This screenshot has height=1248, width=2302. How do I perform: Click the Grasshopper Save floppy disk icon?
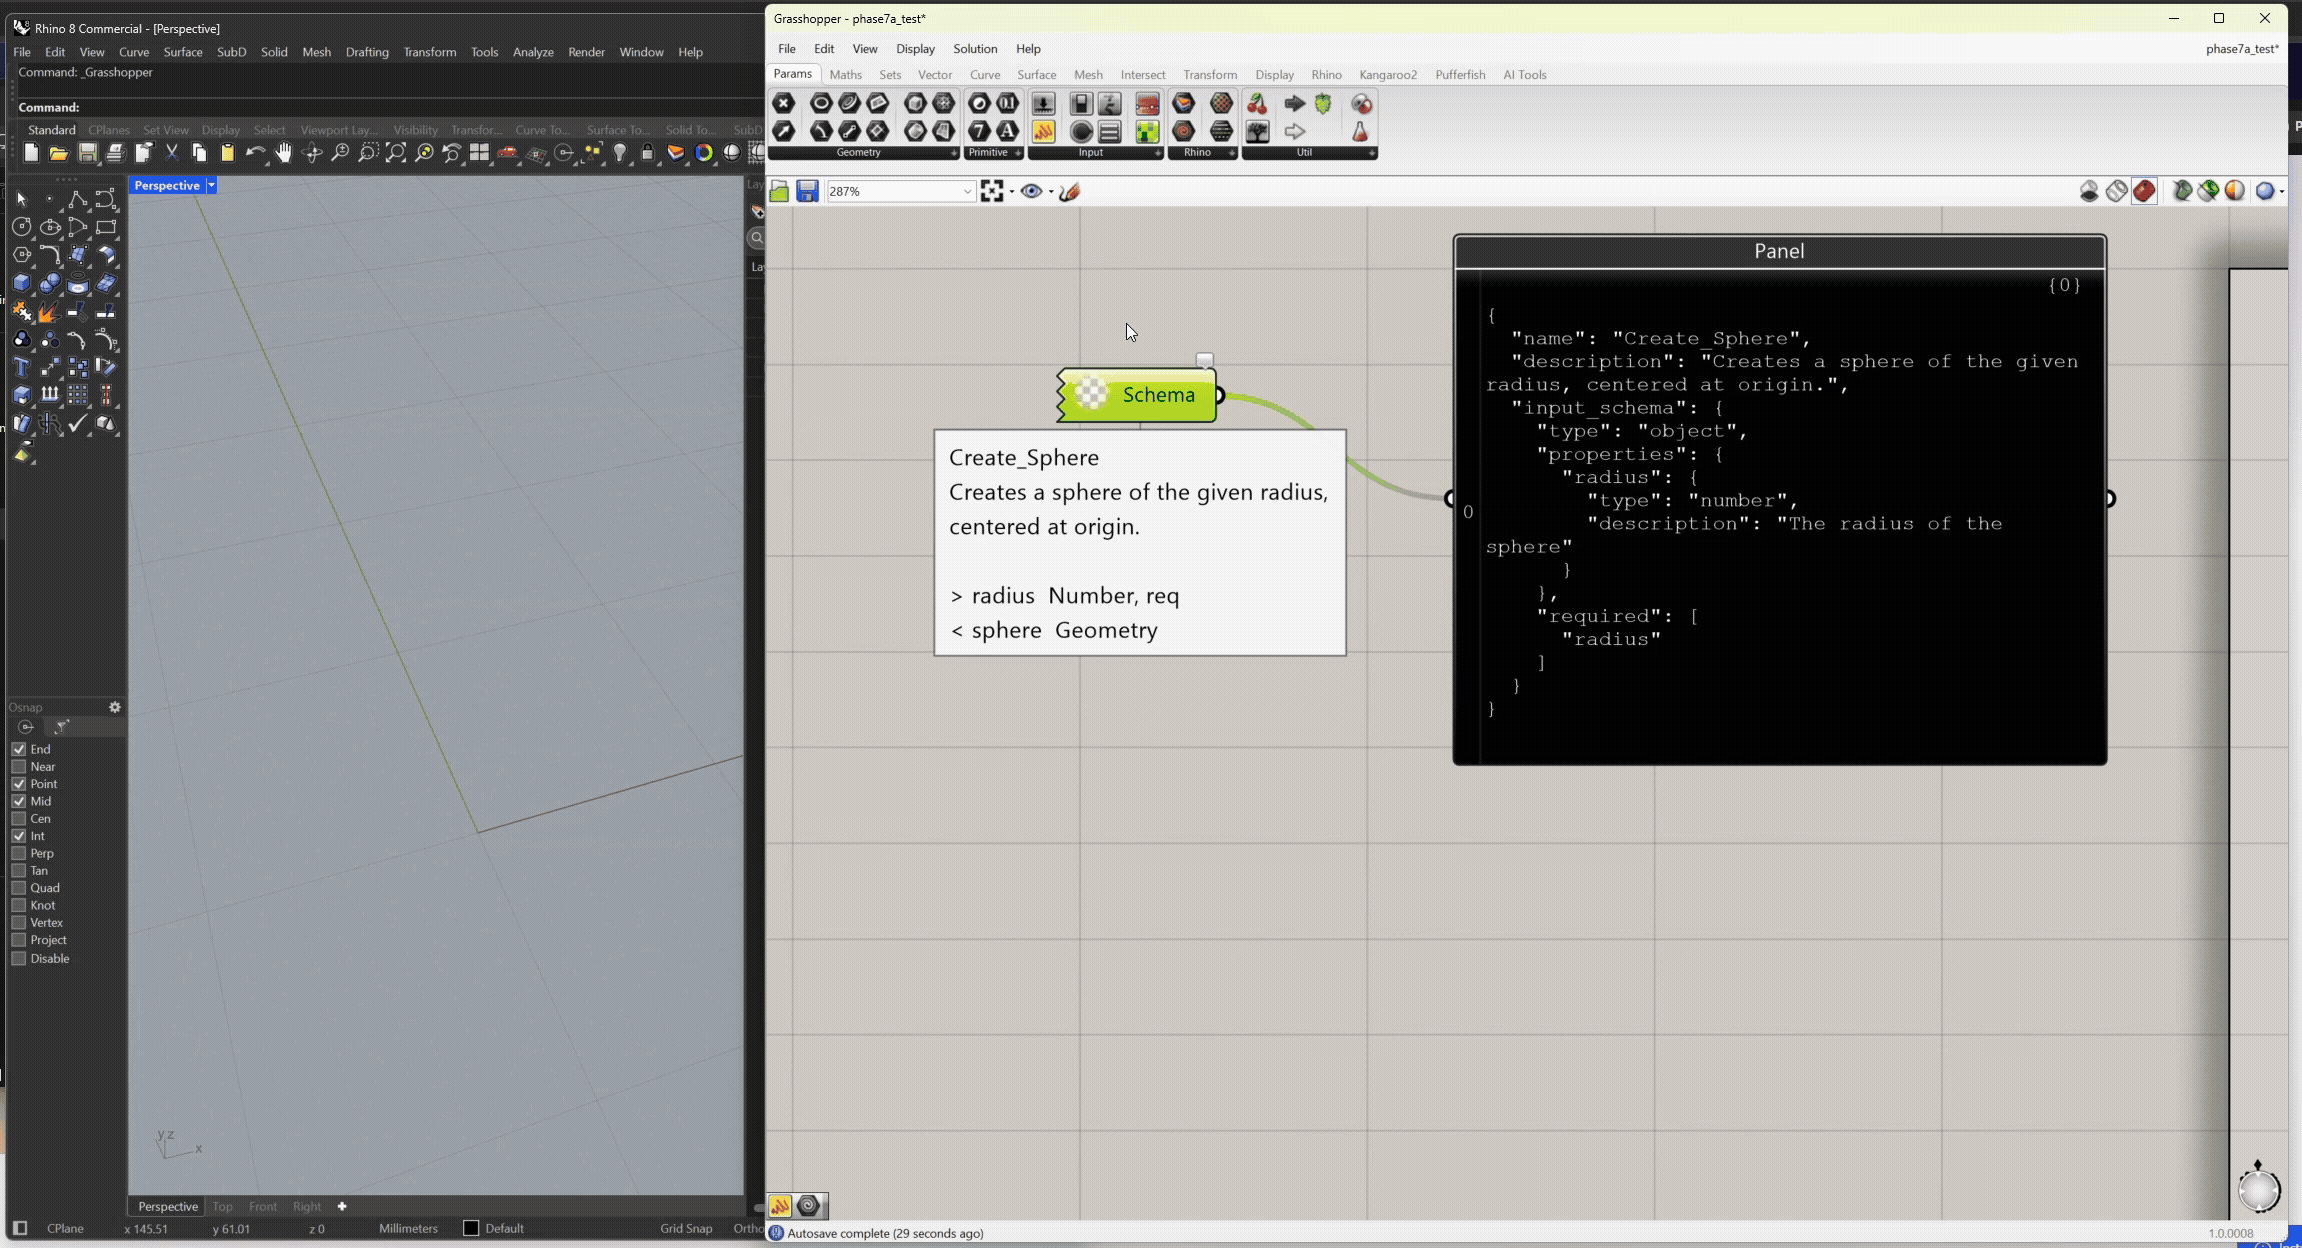click(808, 191)
